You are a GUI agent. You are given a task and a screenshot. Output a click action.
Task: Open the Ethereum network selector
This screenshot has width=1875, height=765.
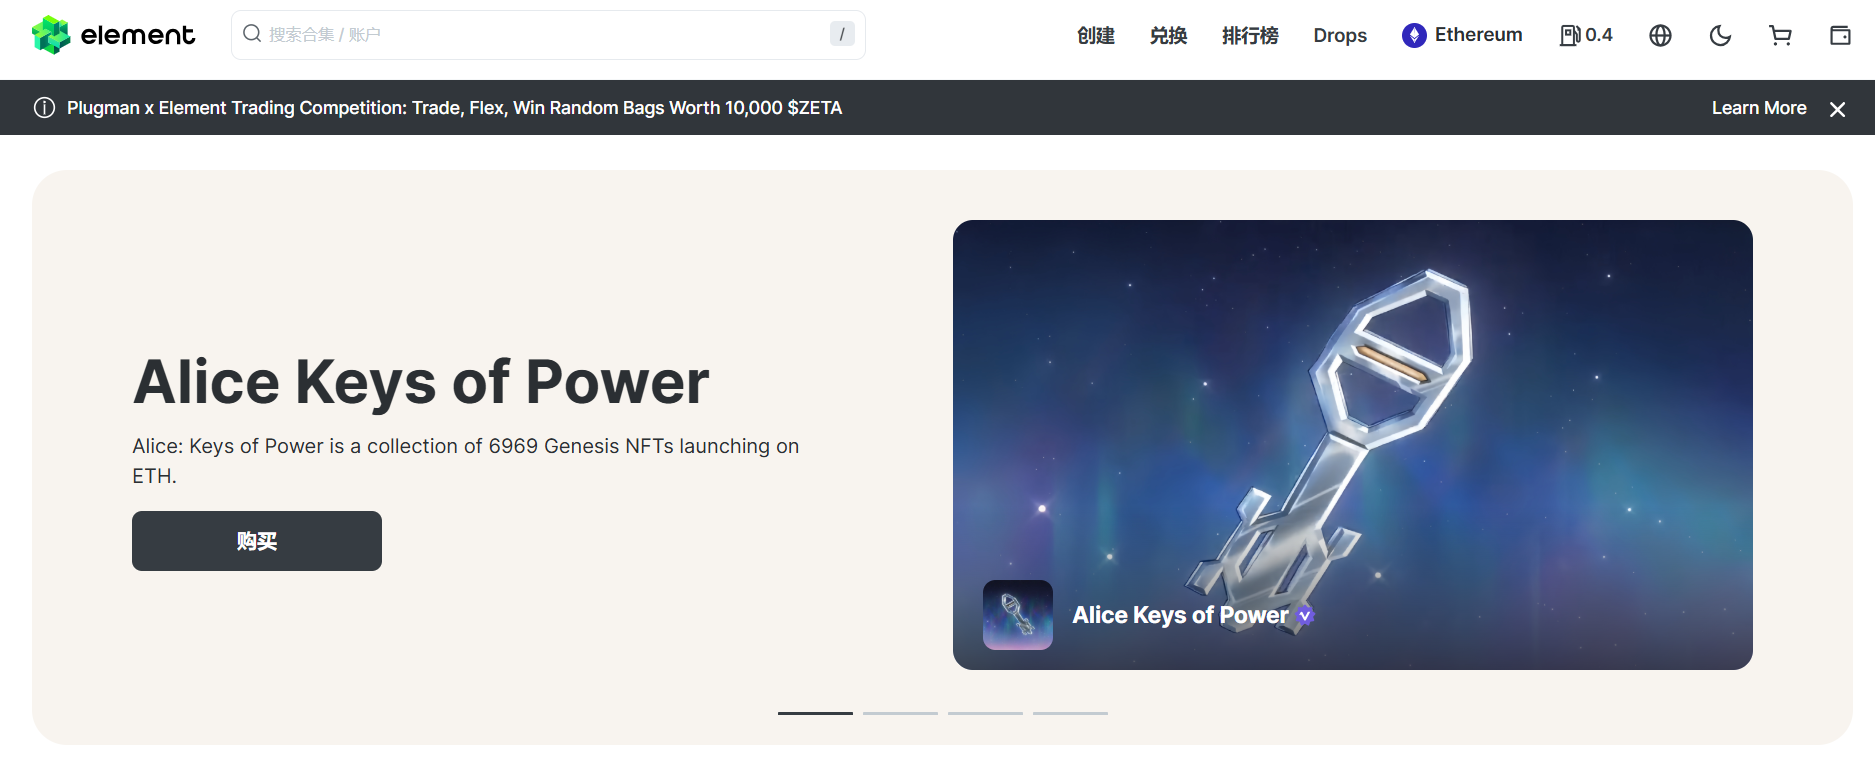(x=1462, y=35)
